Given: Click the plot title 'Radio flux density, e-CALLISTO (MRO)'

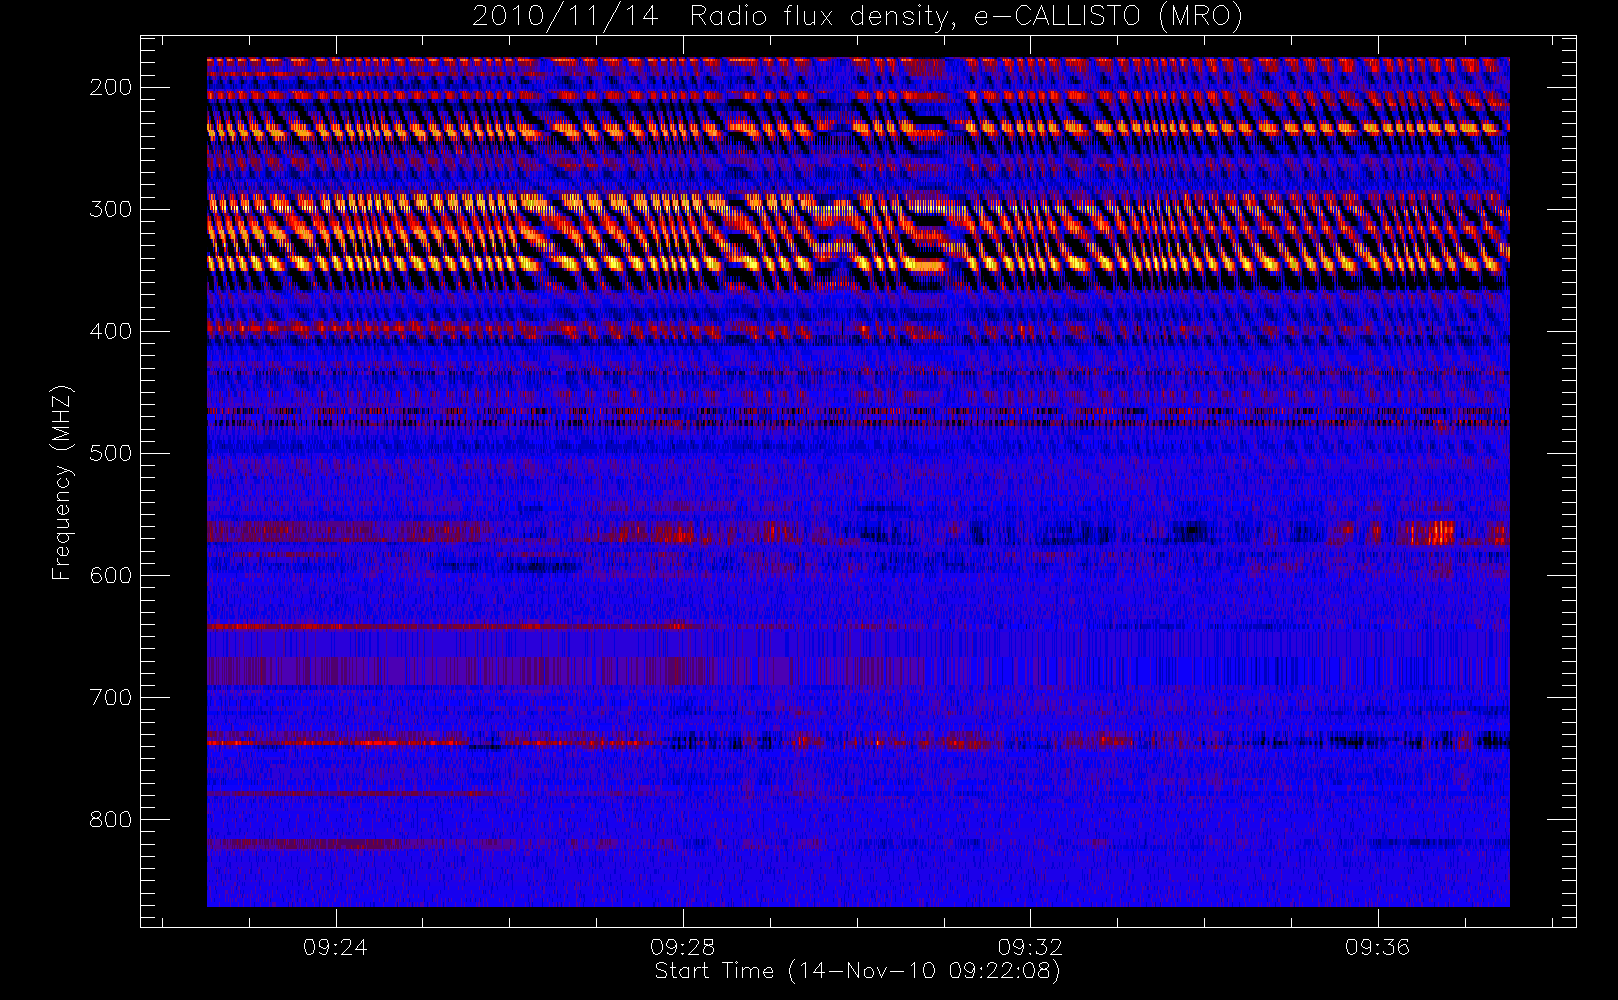Looking at the screenshot, I should click(x=966, y=17).
